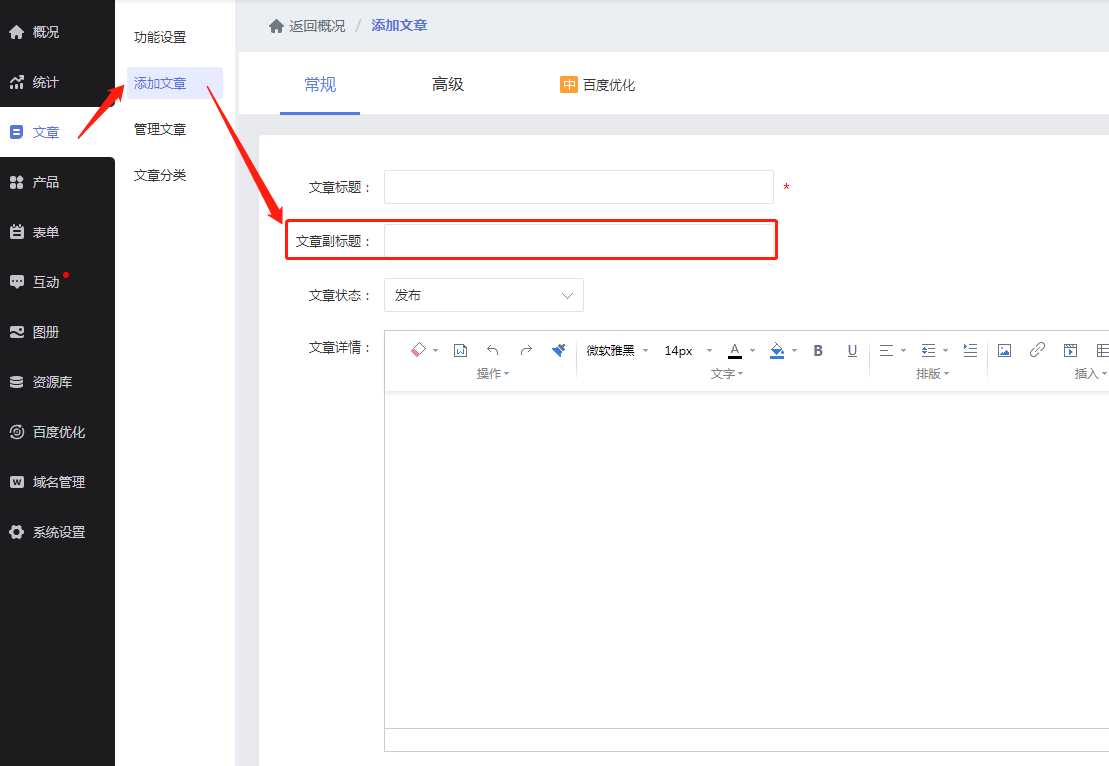The height and width of the screenshot is (766, 1109).
Task: Expand the 插入 group menu
Action: coord(1091,373)
